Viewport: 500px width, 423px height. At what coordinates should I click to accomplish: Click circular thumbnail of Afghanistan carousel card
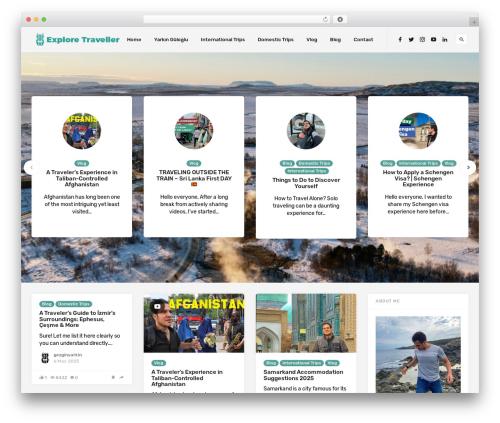point(82,131)
